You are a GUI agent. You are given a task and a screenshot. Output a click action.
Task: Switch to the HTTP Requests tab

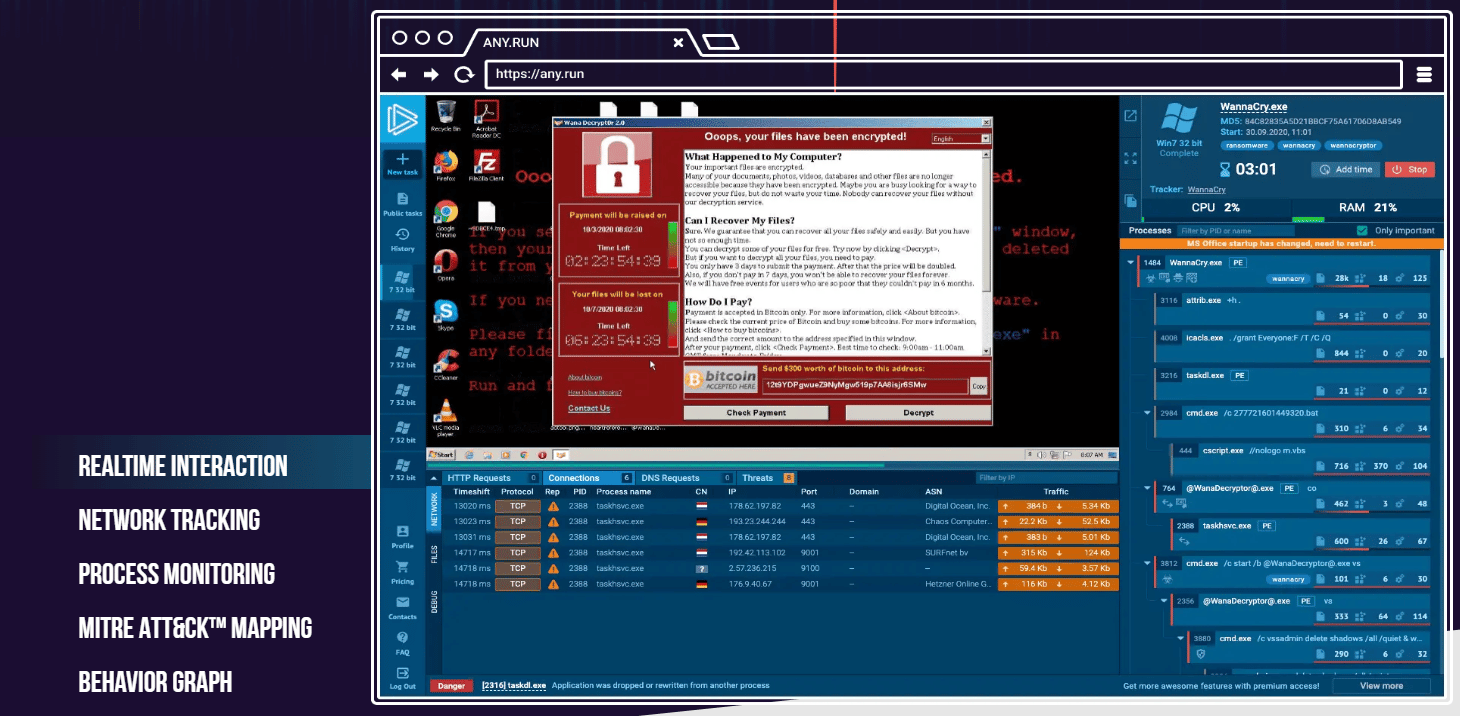coord(478,478)
